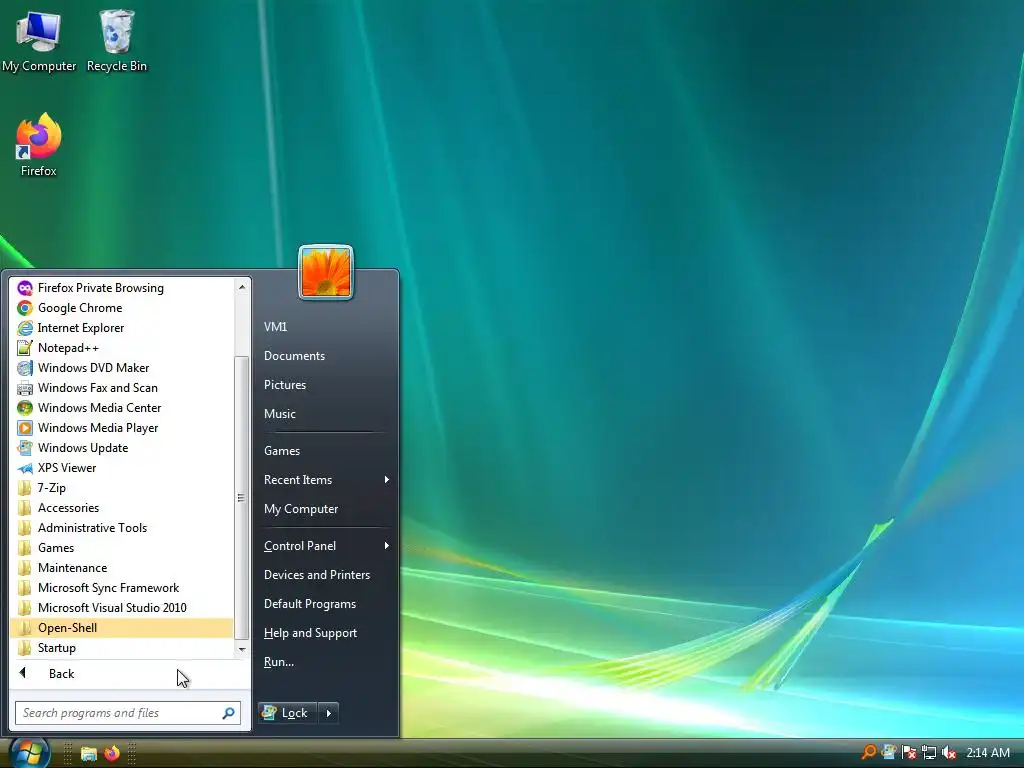Click the user account flower picture
Viewport: 1024px width, 768px height.
click(x=326, y=272)
